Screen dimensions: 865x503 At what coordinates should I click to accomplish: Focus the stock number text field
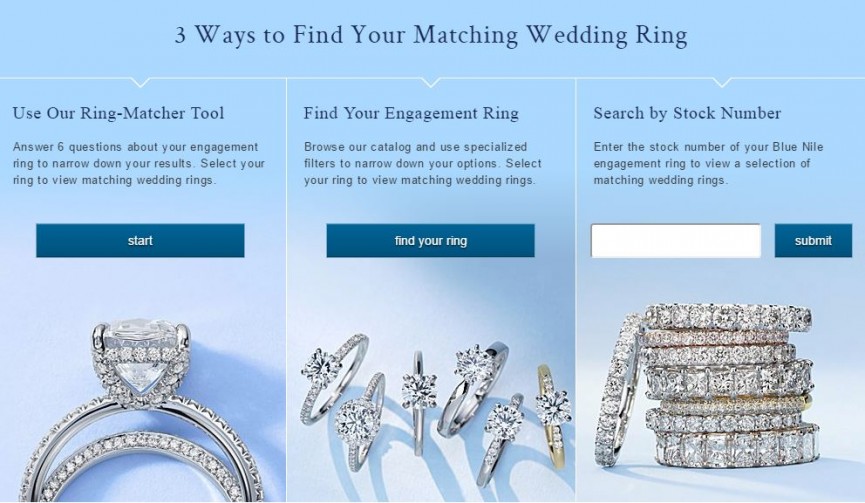[x=676, y=240]
